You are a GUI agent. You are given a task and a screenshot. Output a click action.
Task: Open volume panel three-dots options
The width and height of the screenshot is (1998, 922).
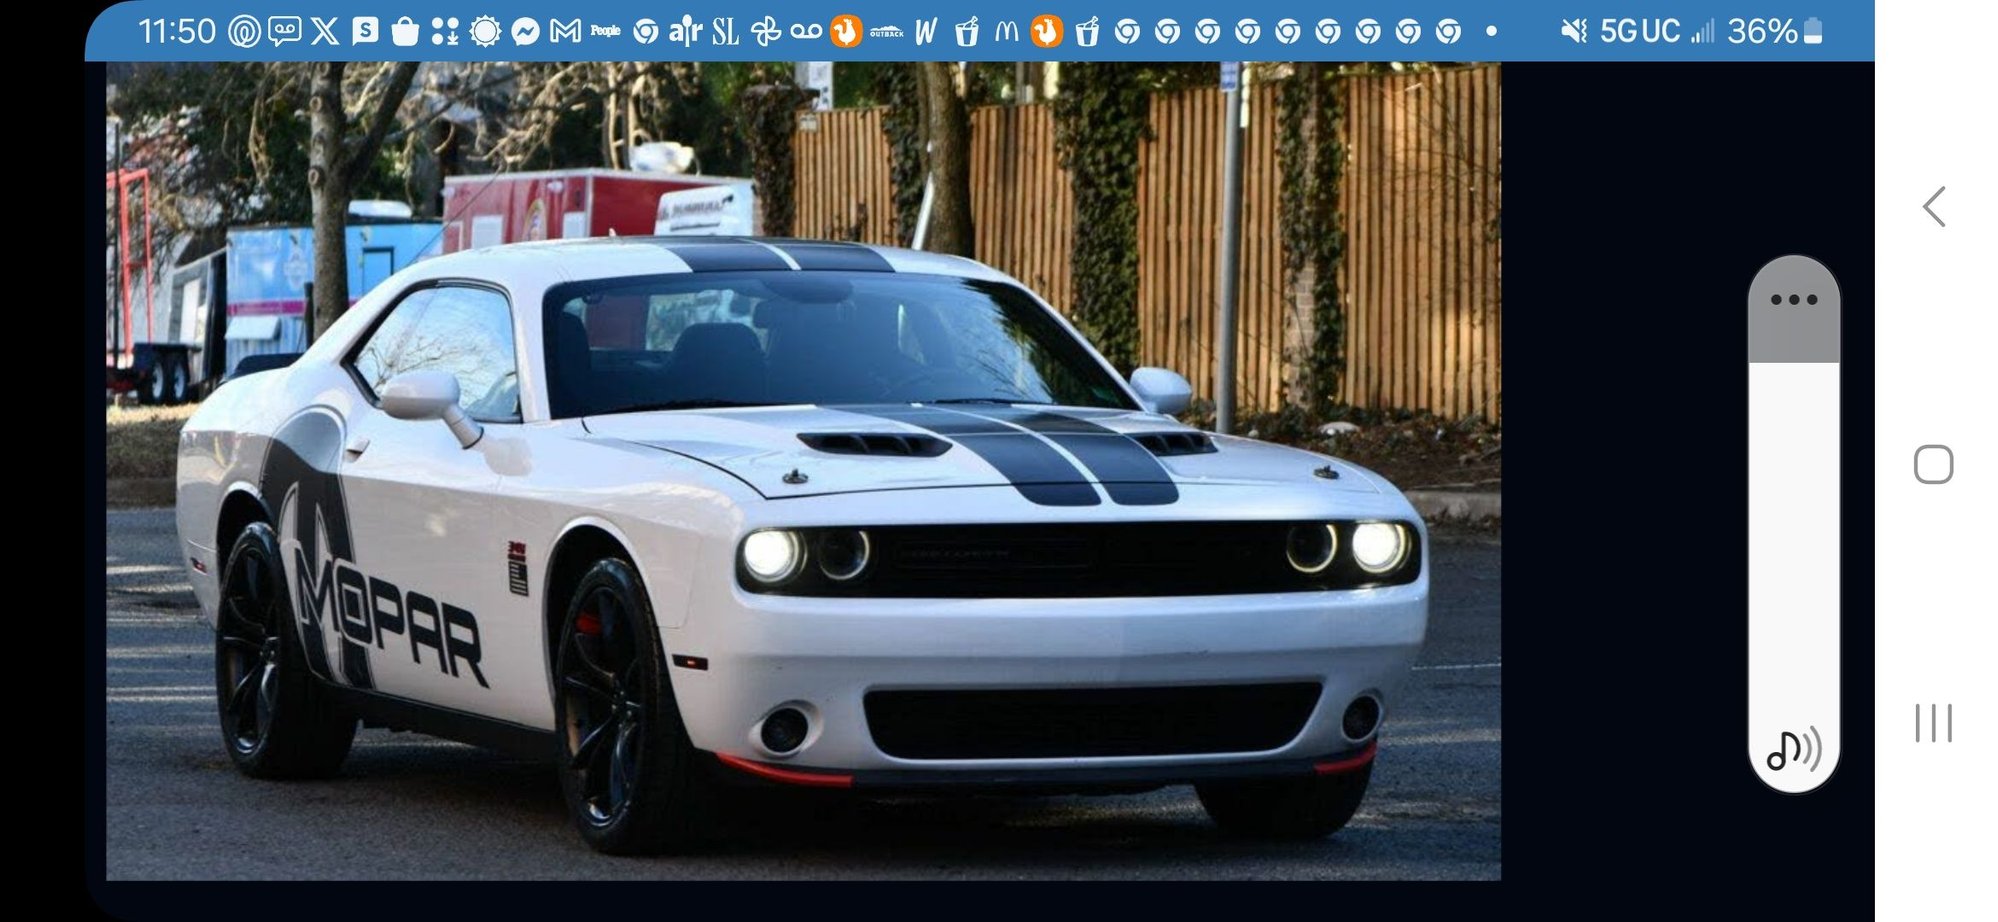click(1794, 300)
